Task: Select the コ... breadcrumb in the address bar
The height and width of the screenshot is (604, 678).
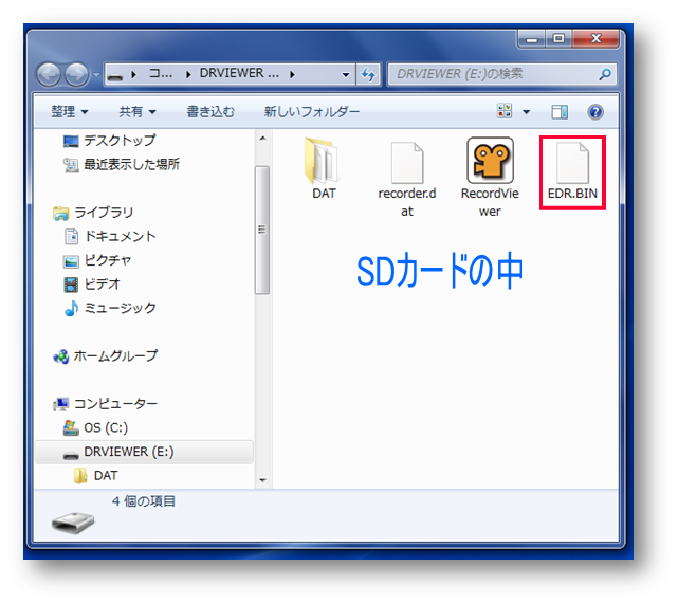Action: pos(160,74)
